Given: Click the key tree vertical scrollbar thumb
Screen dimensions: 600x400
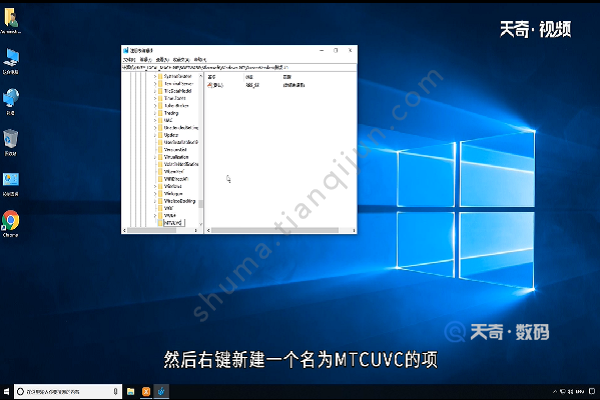Looking at the screenshot, I should (201, 204).
